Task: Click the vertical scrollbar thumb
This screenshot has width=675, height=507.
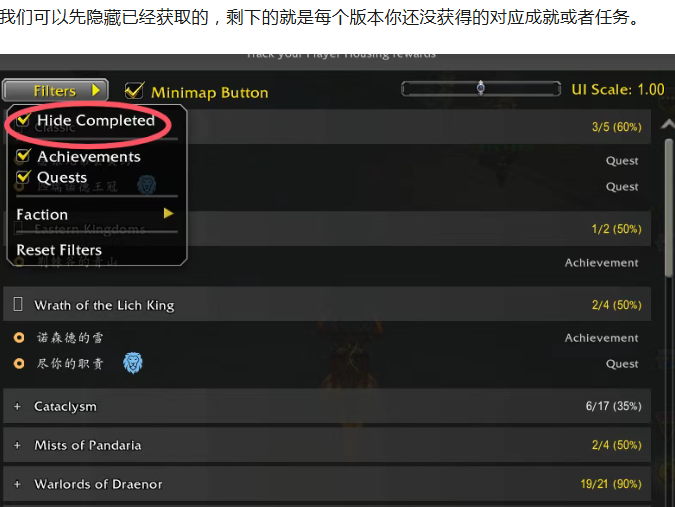Action: pos(669,208)
